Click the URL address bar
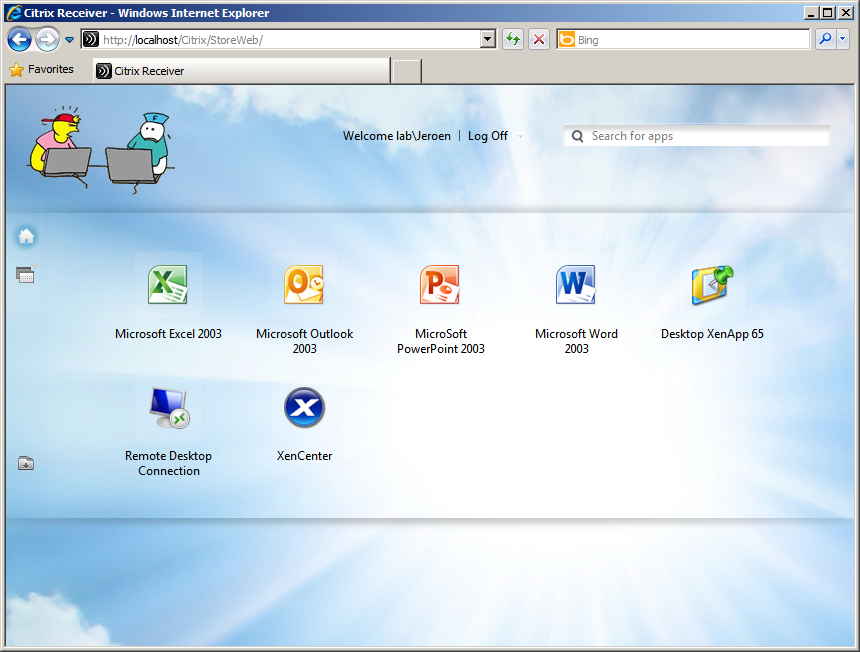860x652 pixels. click(x=289, y=39)
